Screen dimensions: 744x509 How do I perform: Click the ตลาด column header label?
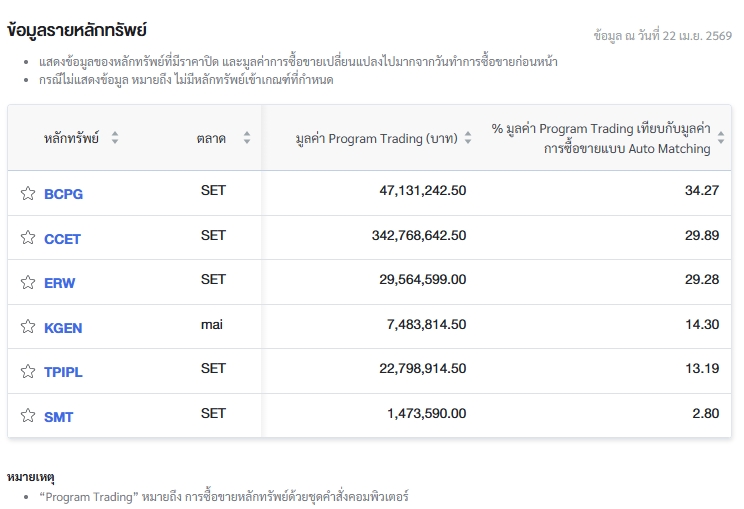(211, 138)
